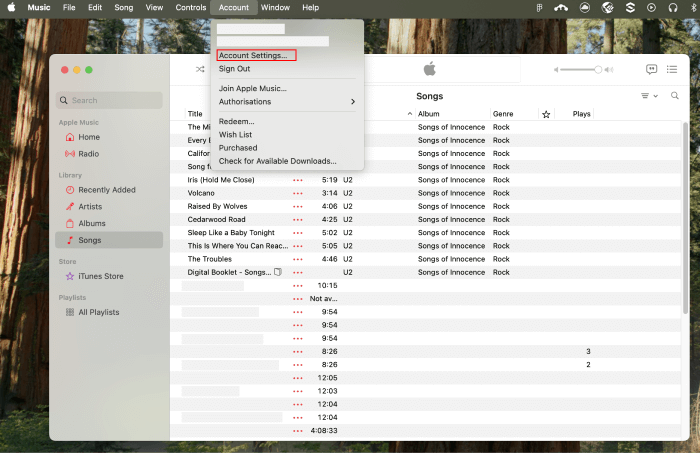Select the song This Is Where You Can Reac…
The height and width of the screenshot is (453, 700).
(x=238, y=246)
